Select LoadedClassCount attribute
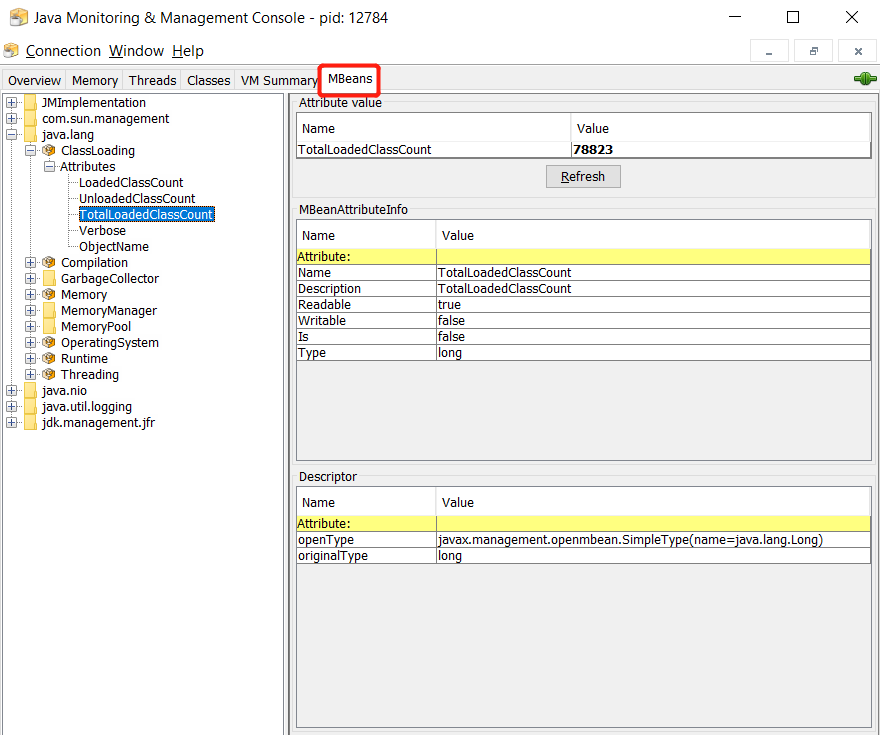This screenshot has height=735, width=880. [131, 182]
